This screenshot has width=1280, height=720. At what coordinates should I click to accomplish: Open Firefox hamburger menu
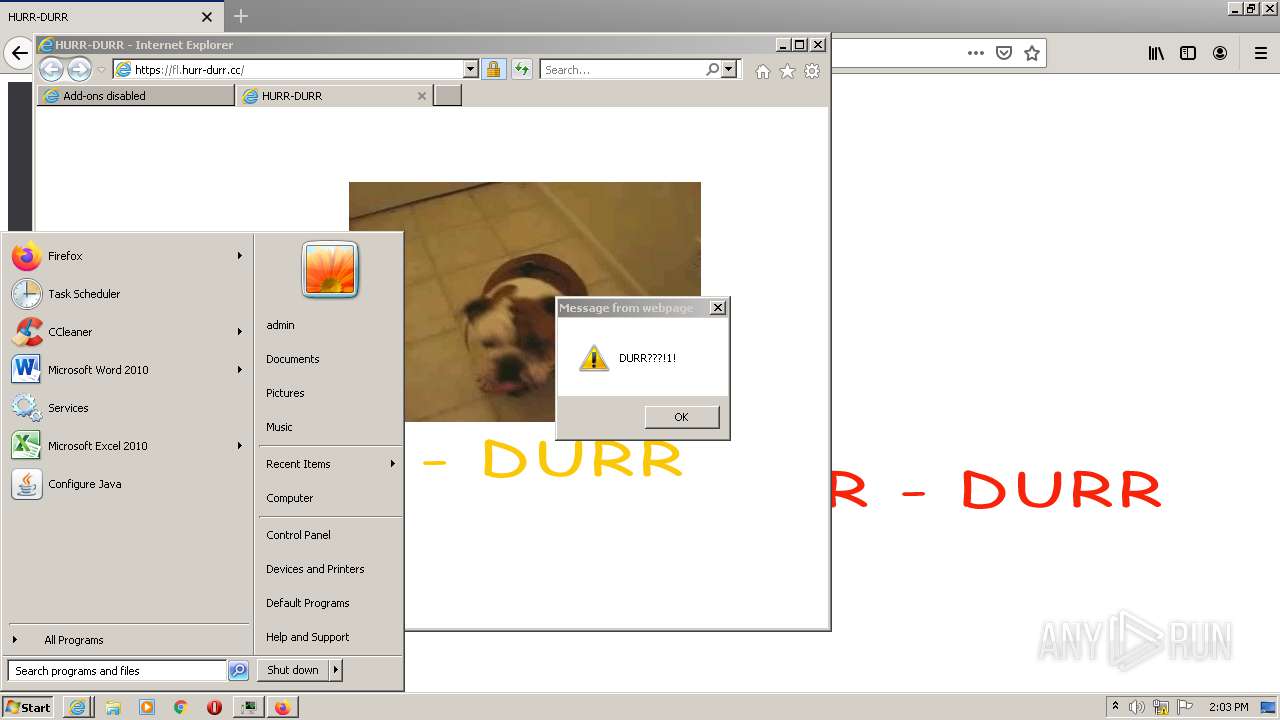click(1261, 53)
